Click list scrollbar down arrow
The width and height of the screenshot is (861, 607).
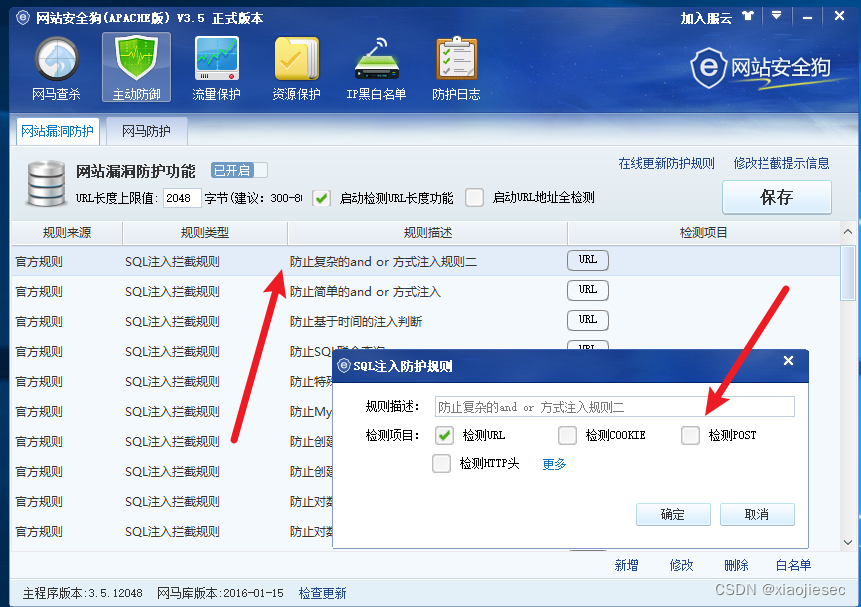[x=848, y=542]
